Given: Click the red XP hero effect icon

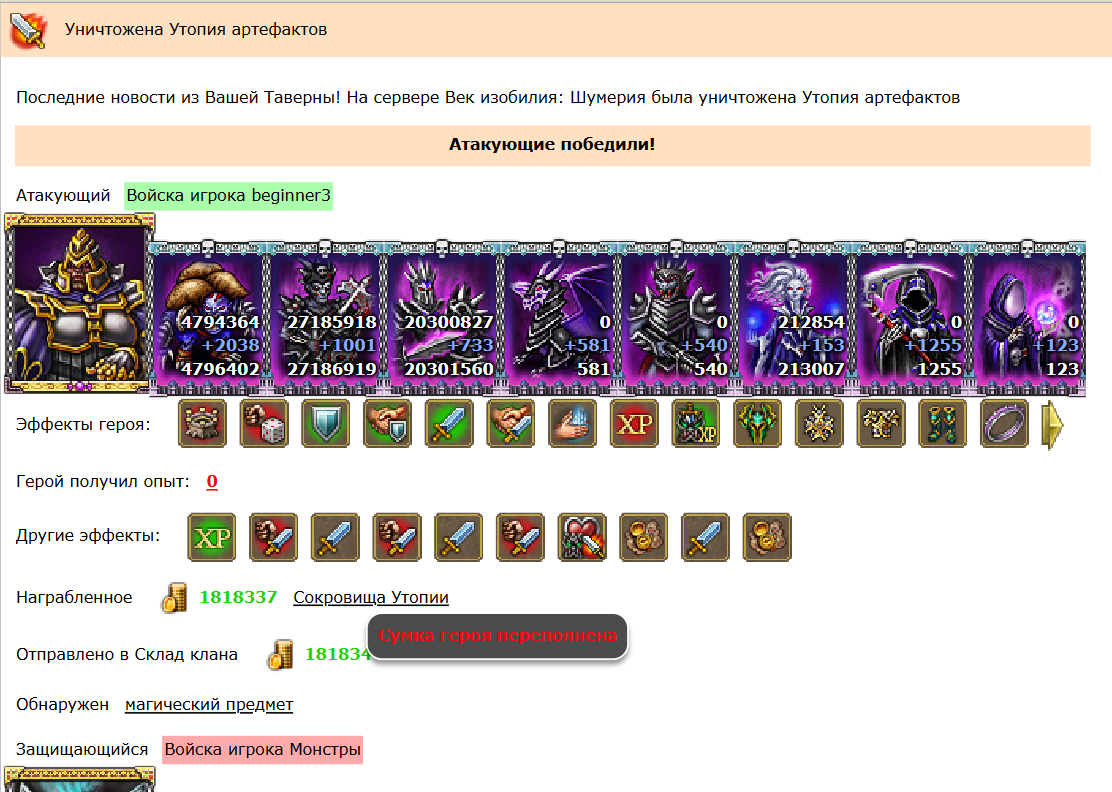Looking at the screenshot, I should 634,423.
